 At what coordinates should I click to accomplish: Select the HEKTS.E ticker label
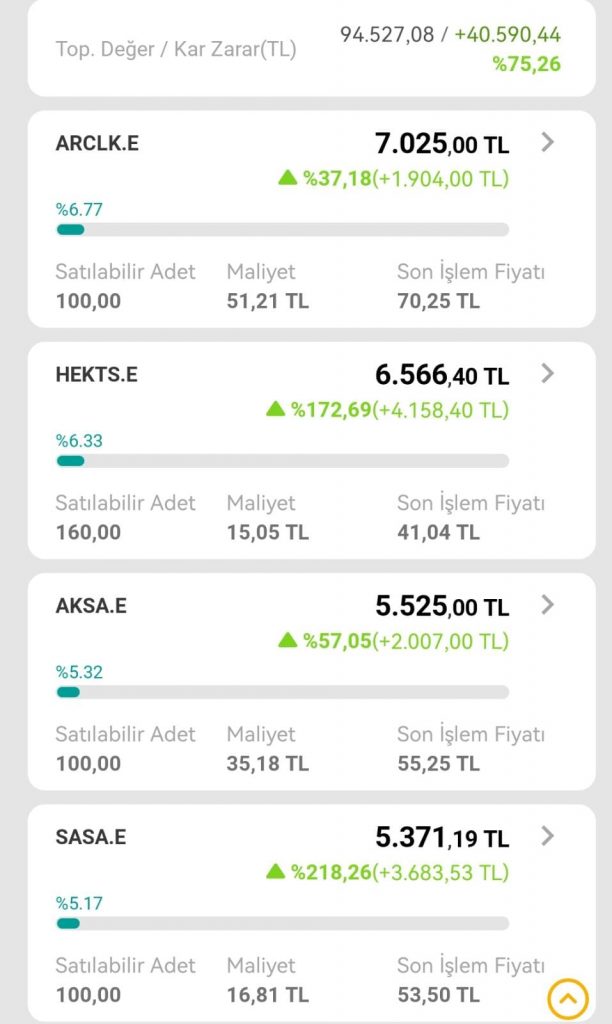97,375
